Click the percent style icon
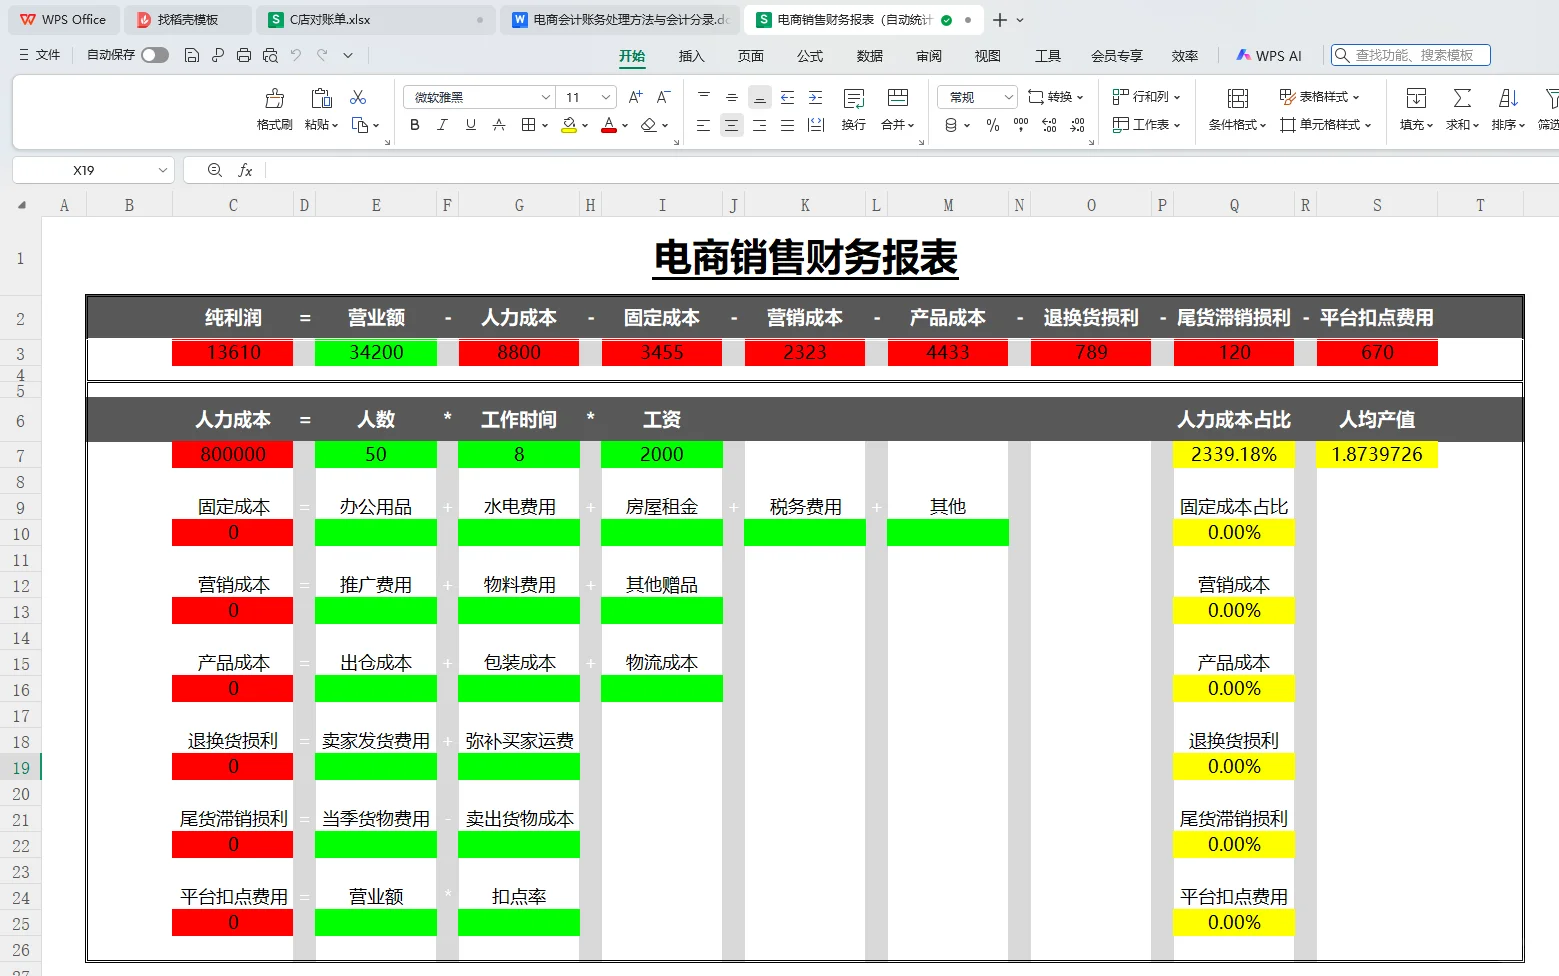 [993, 125]
